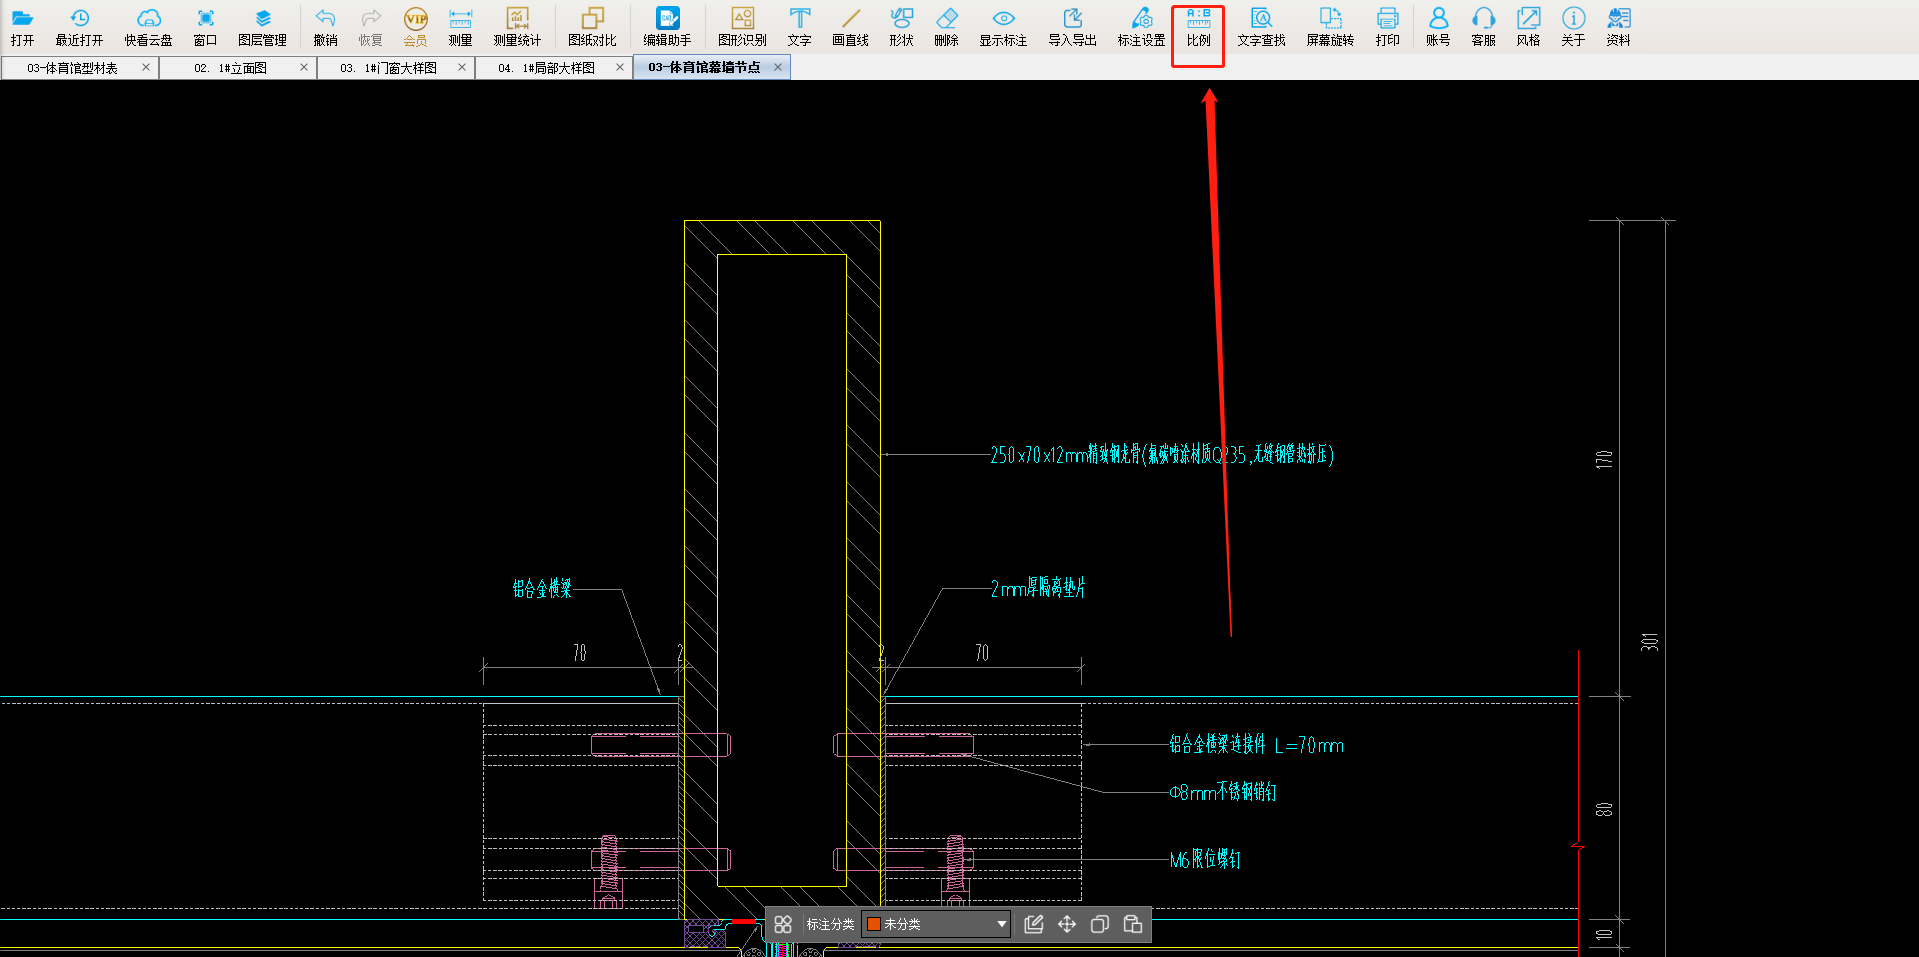Open the 最近打开 recent files list
1919x957 pixels.
tap(79, 27)
